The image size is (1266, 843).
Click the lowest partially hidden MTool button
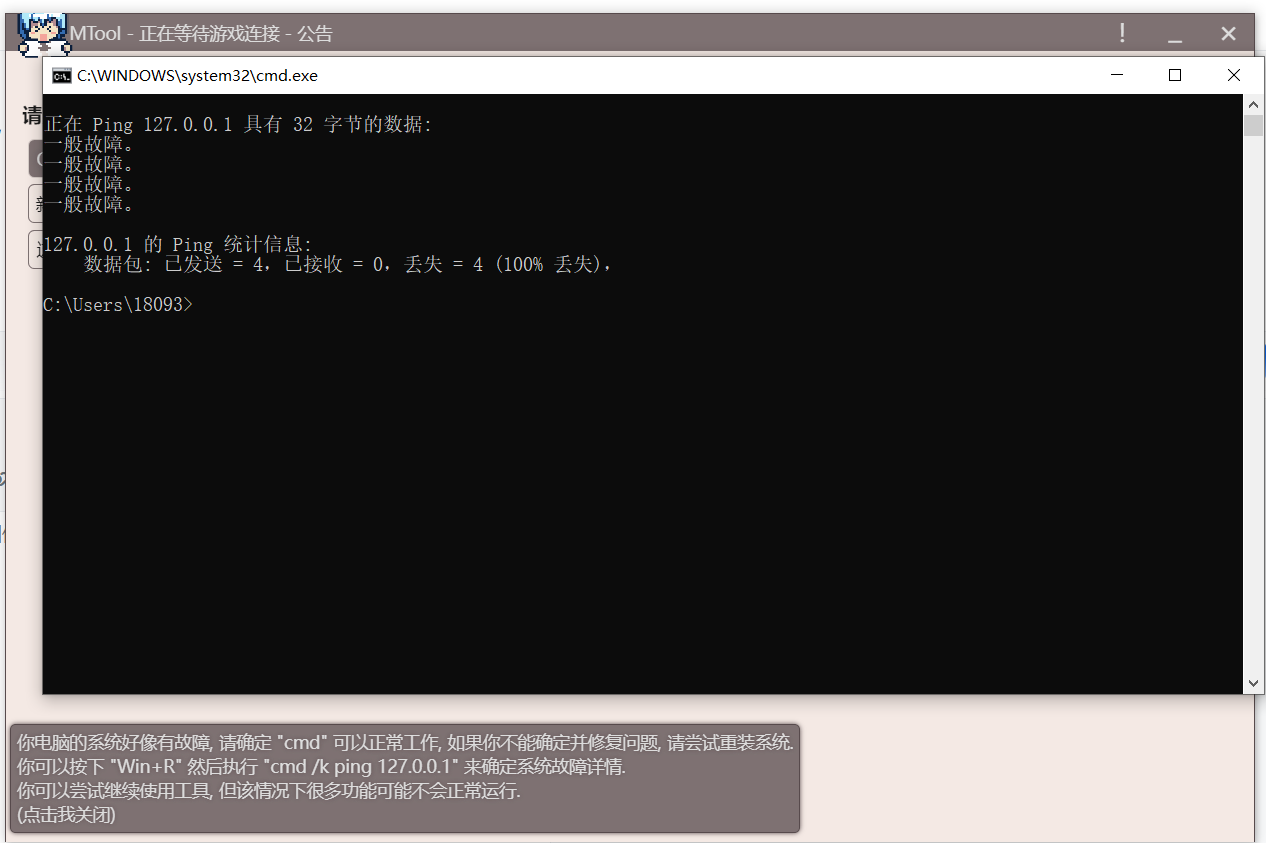click(x=35, y=249)
